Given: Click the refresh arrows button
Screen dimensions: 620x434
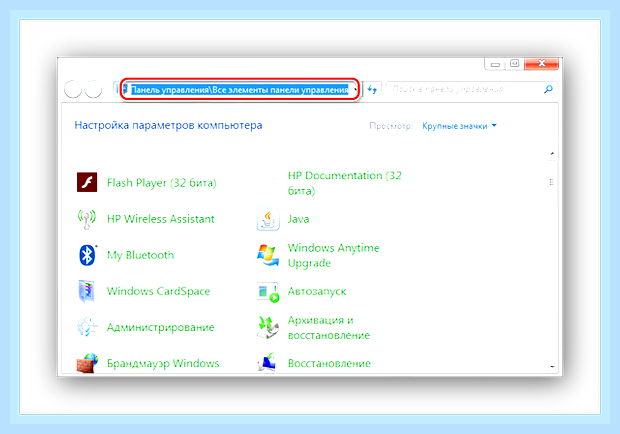Looking at the screenshot, I should pyautogui.click(x=372, y=90).
